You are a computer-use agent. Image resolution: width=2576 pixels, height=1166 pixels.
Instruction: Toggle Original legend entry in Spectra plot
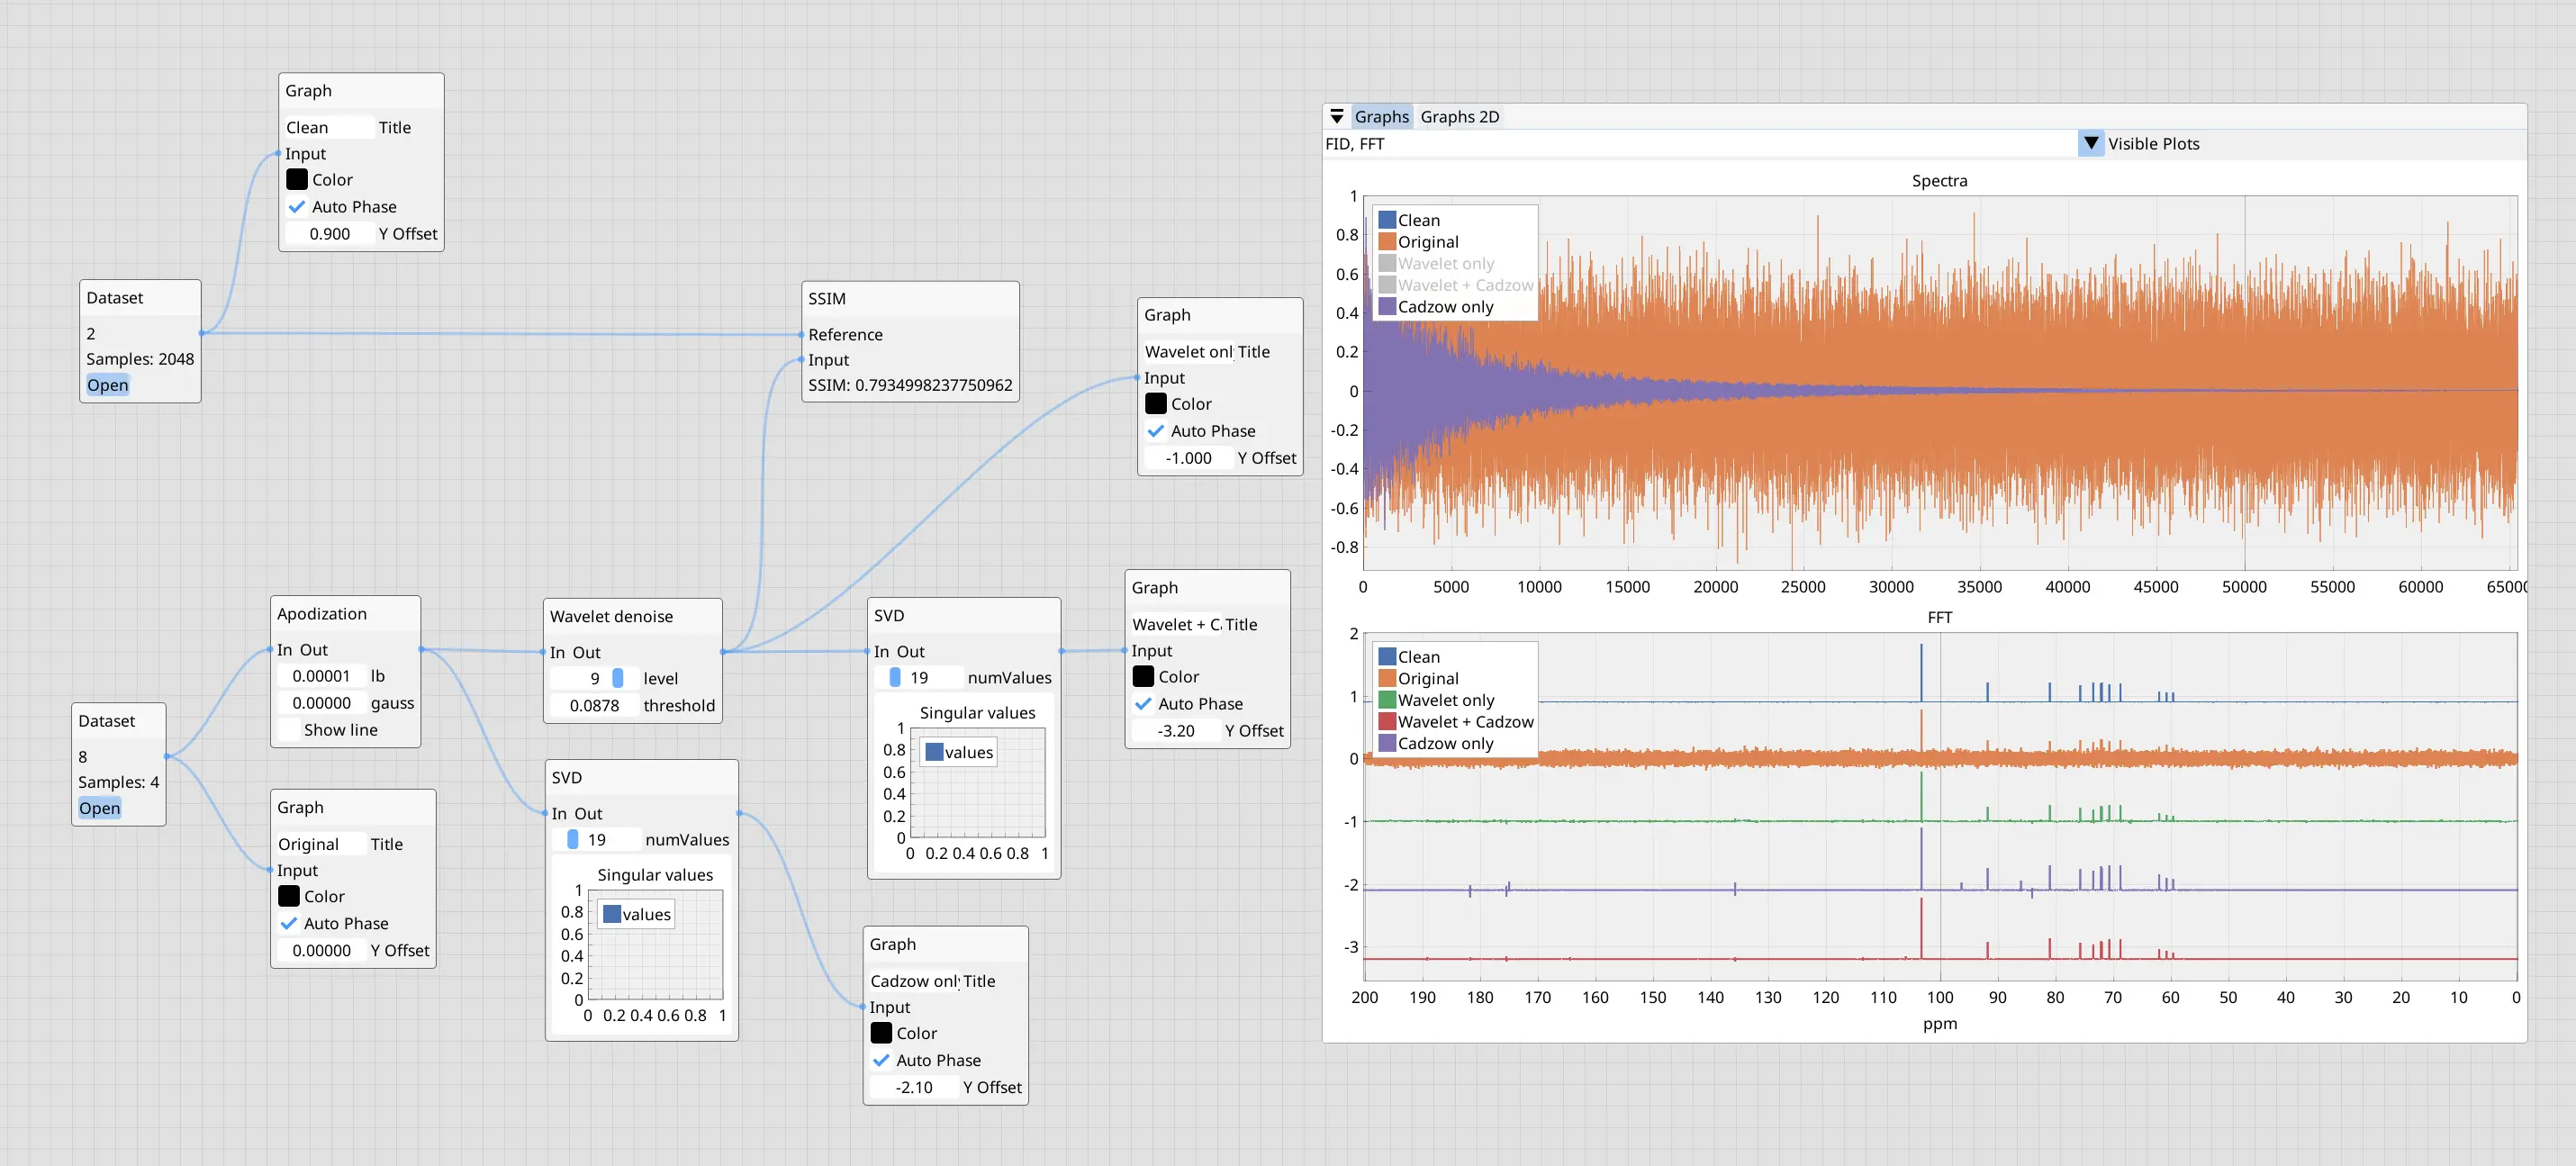1418,242
